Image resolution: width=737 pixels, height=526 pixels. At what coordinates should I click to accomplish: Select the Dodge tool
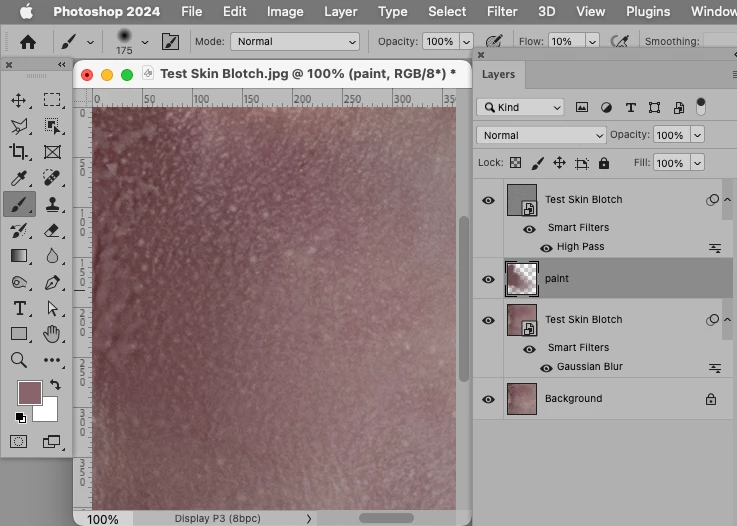(19, 282)
